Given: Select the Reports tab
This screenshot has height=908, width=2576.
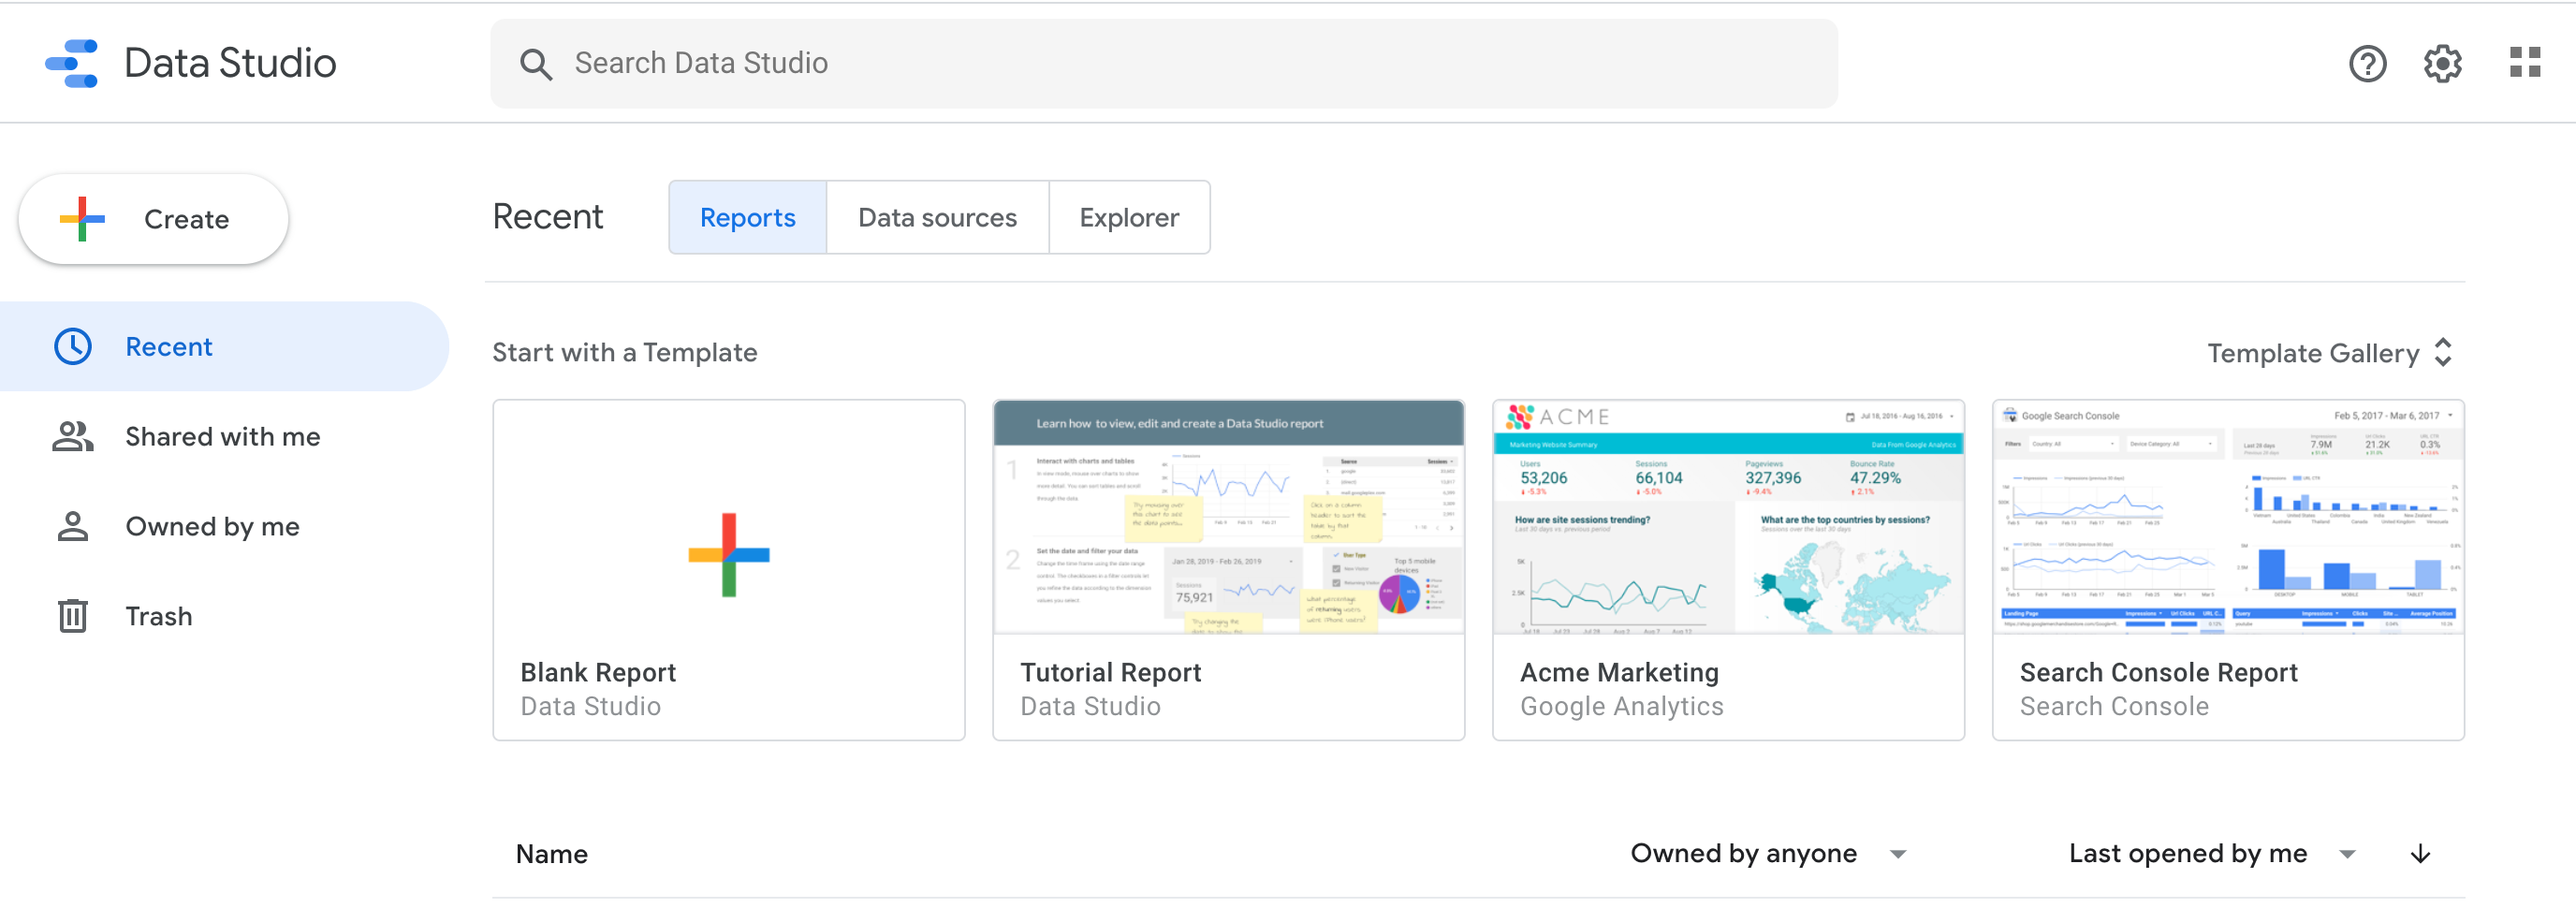Looking at the screenshot, I should 747,218.
